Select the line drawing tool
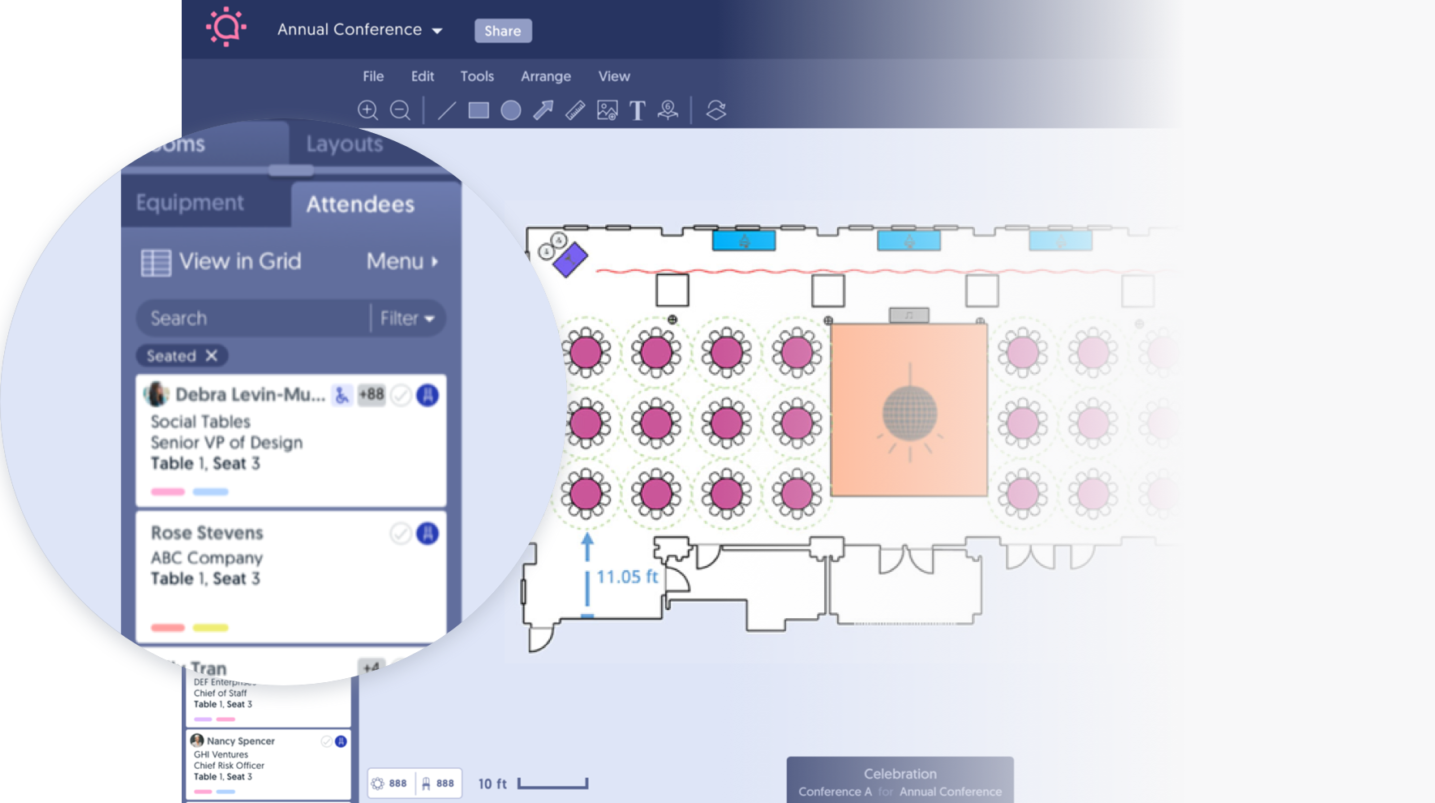Image resolution: width=1435 pixels, height=803 pixels. 447,110
